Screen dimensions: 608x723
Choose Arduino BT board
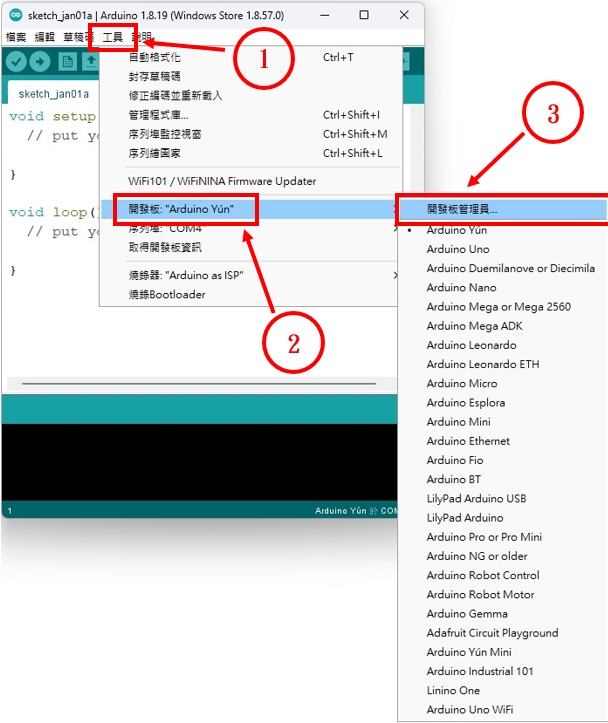point(503,480)
